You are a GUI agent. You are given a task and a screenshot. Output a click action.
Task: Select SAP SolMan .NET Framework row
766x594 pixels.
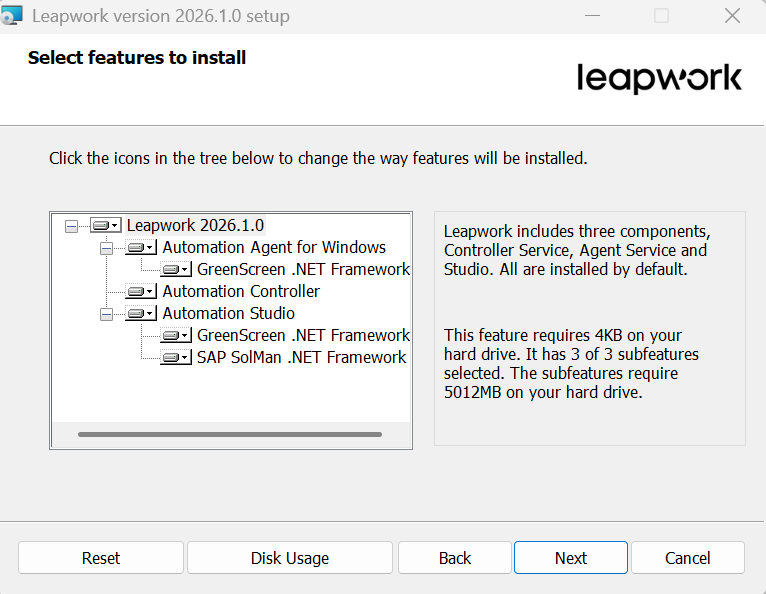[x=301, y=357]
